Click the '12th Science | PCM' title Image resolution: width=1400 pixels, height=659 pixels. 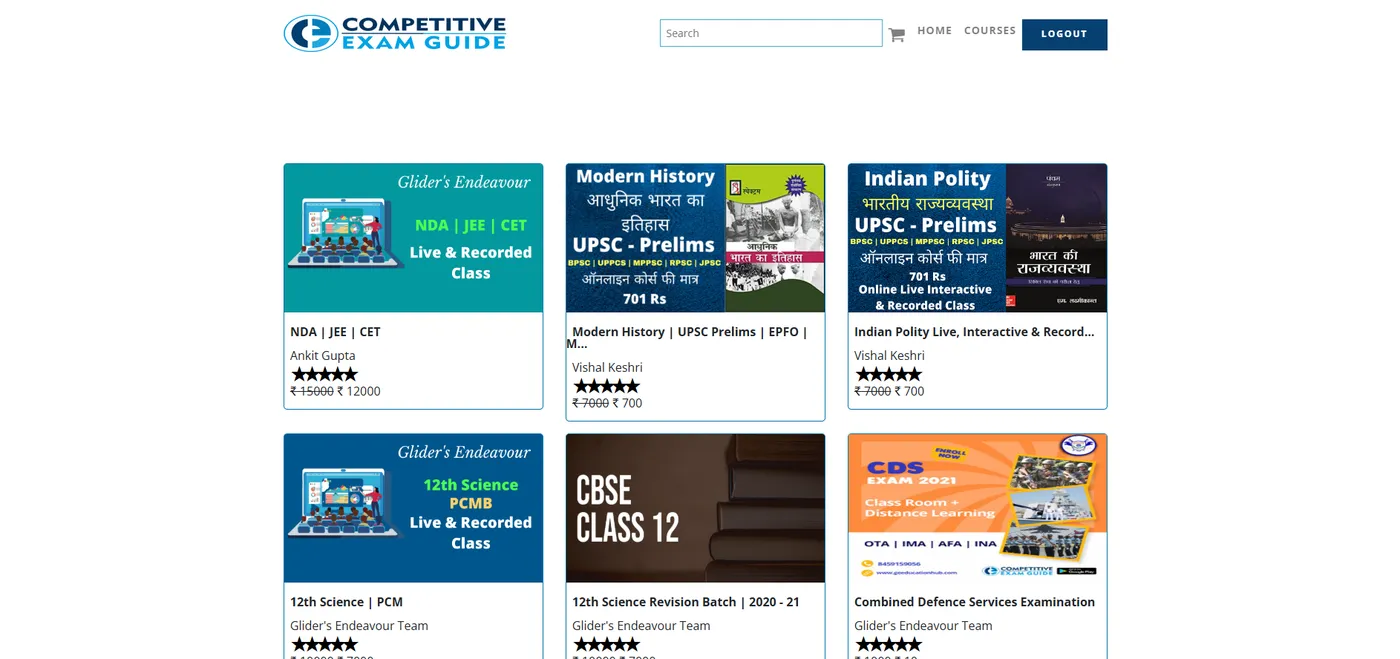point(346,602)
